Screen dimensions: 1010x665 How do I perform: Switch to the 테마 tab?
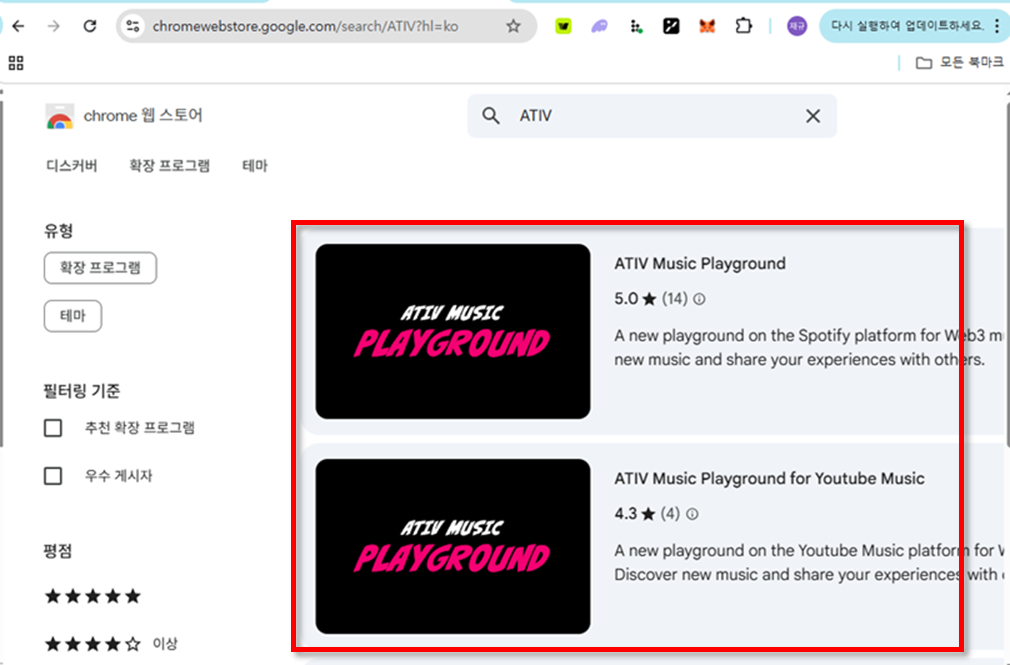(254, 166)
